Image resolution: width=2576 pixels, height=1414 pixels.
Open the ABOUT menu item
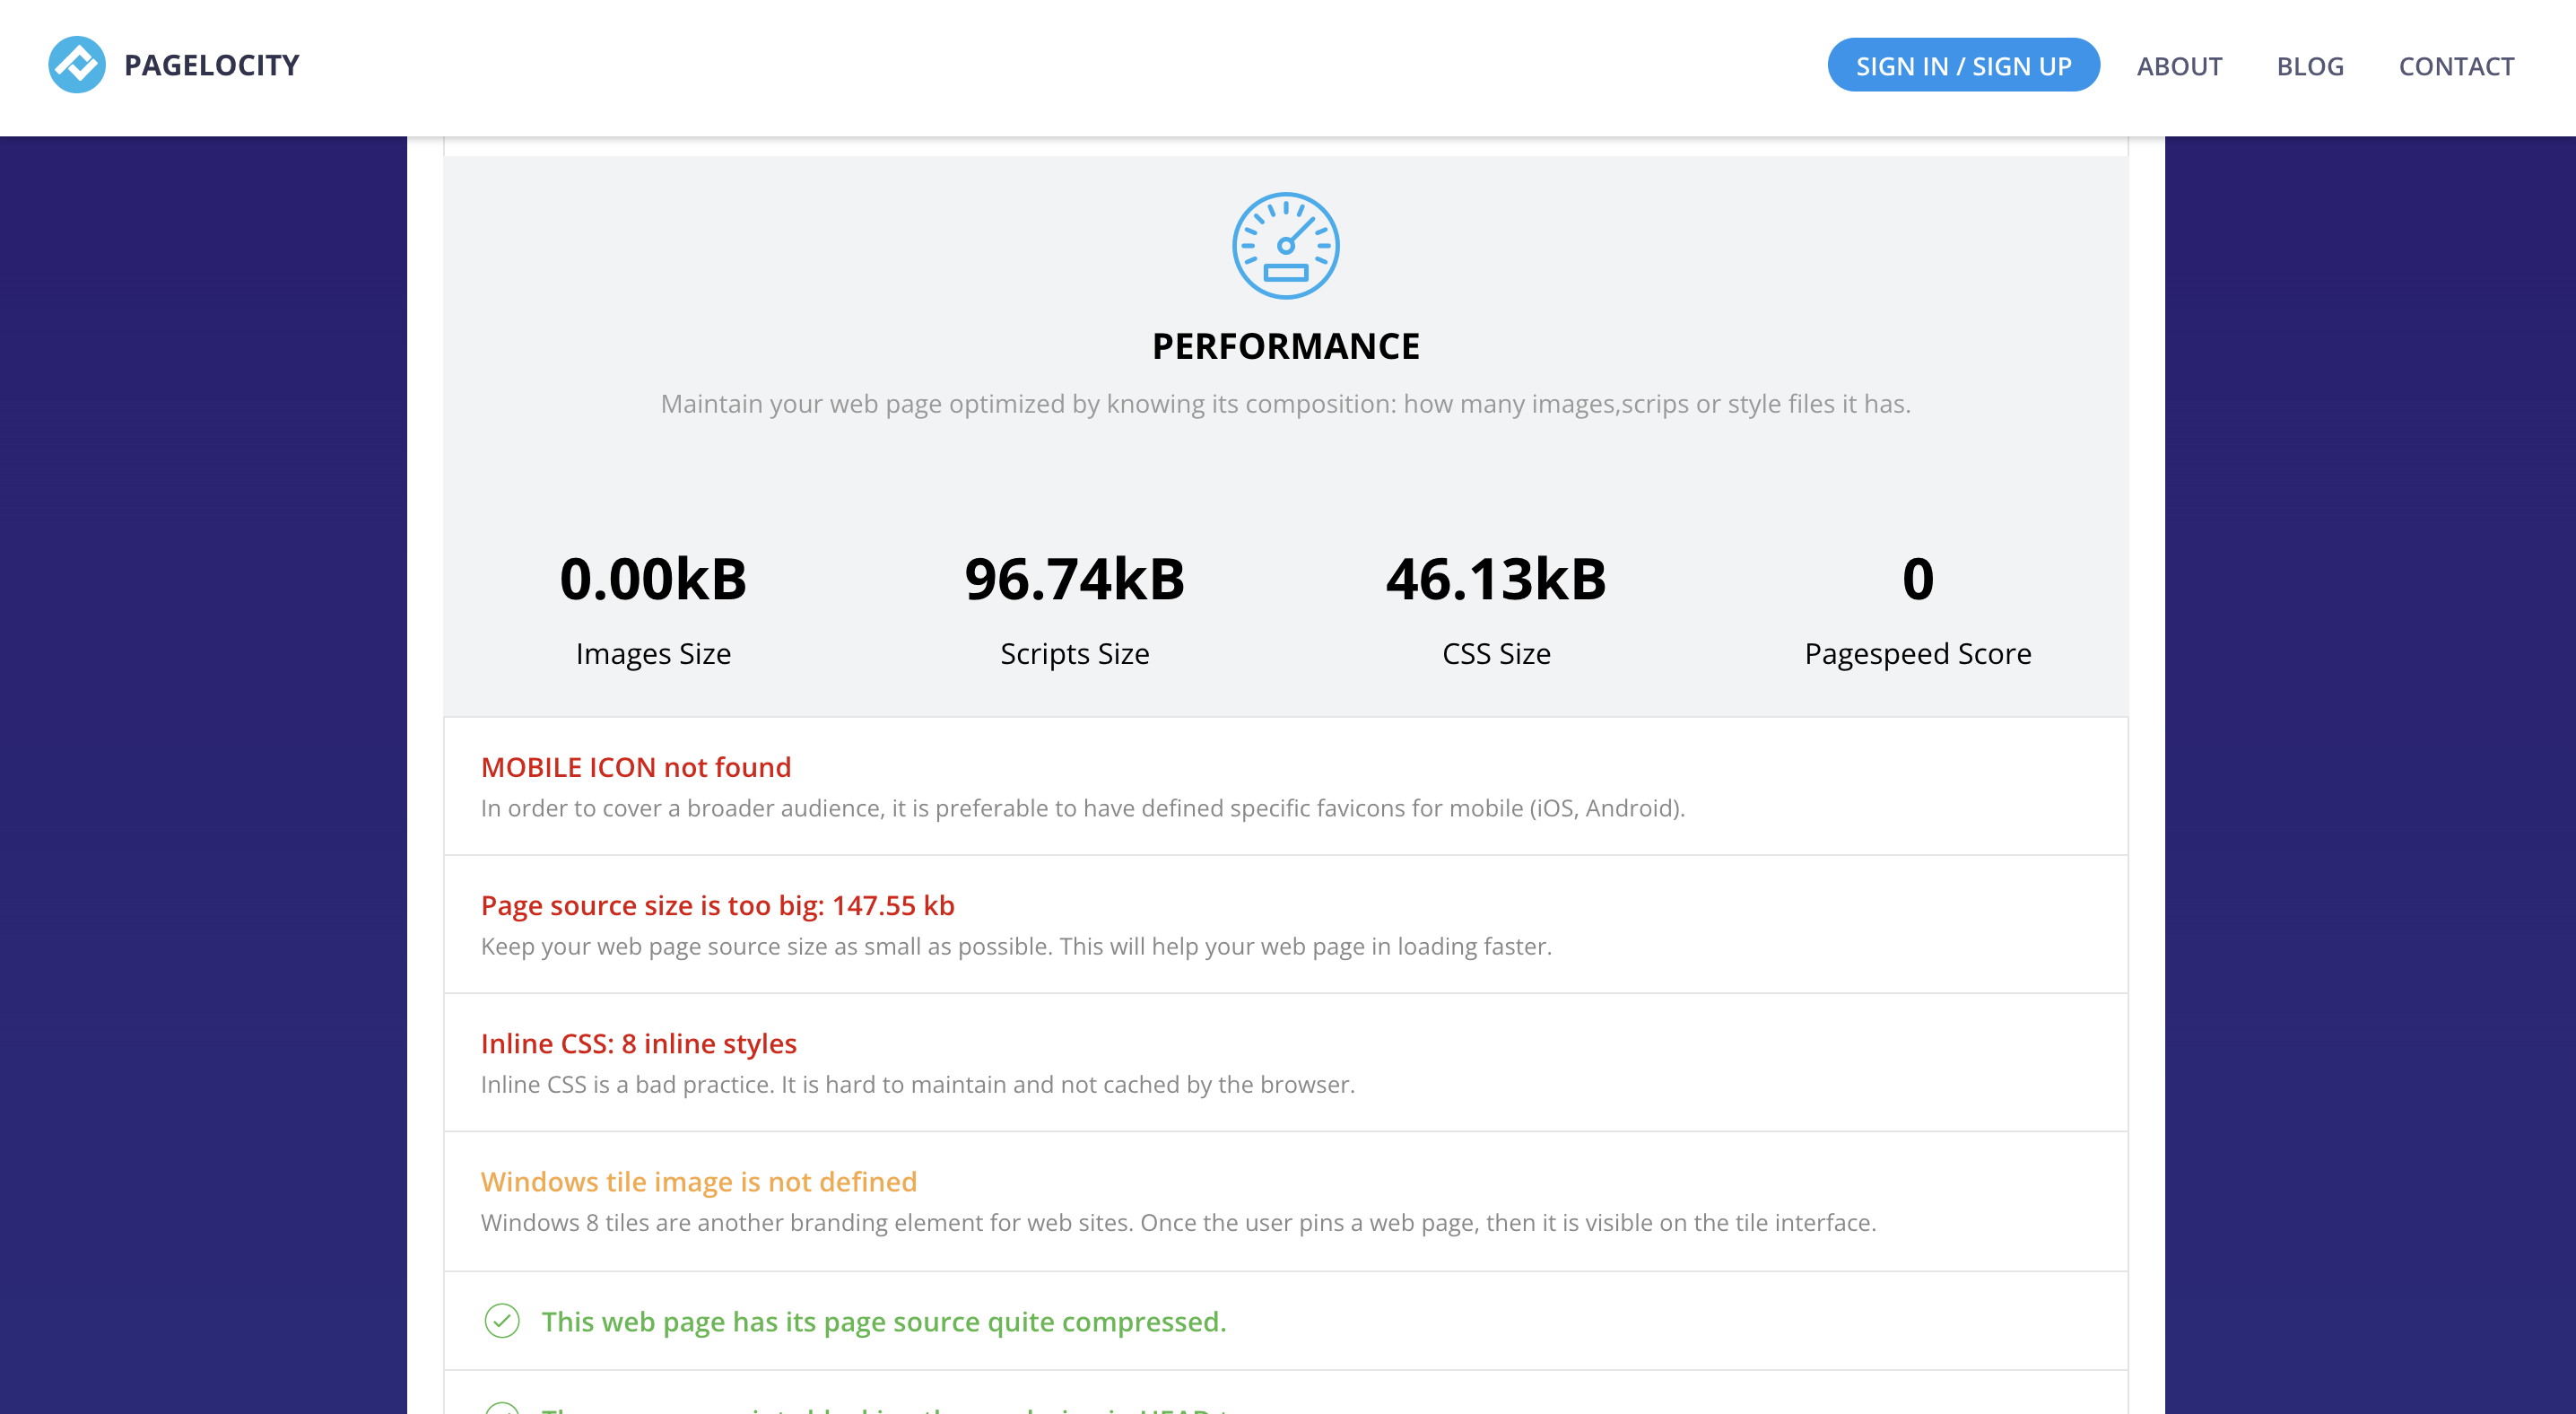click(2179, 66)
